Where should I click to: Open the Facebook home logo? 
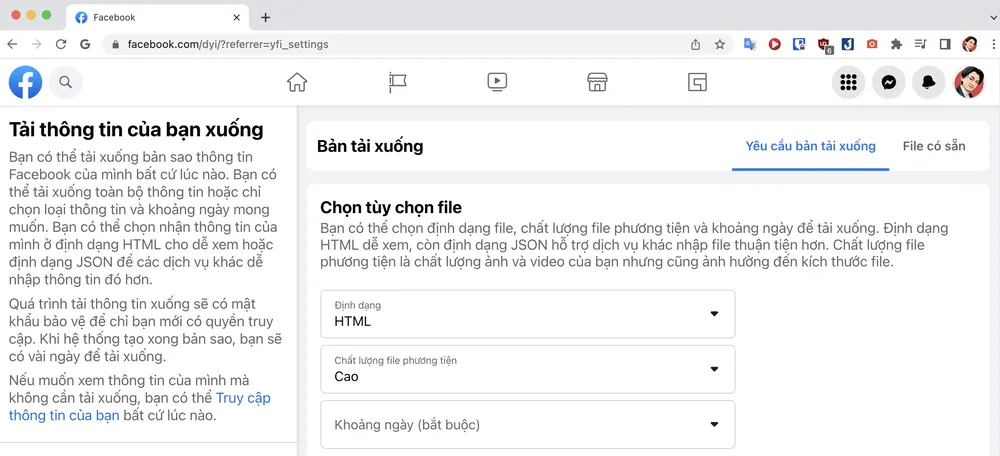click(26, 82)
